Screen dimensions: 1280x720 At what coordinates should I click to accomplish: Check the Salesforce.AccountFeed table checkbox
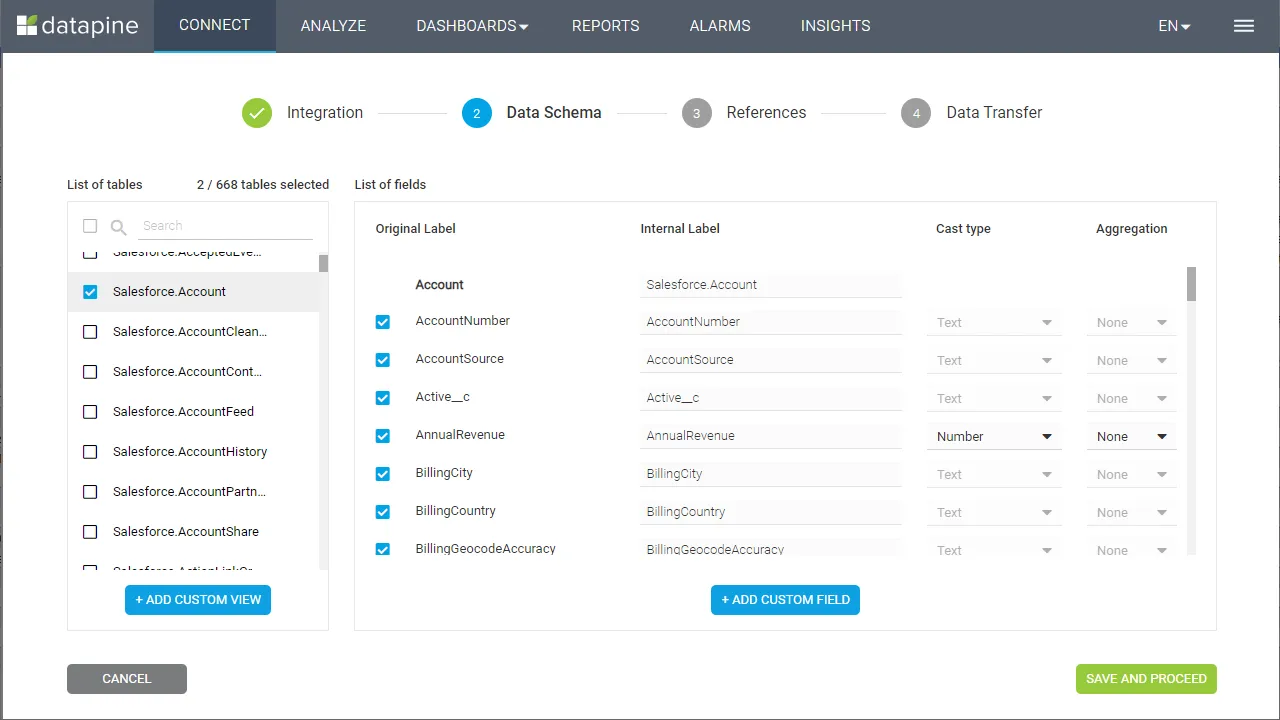tap(90, 412)
